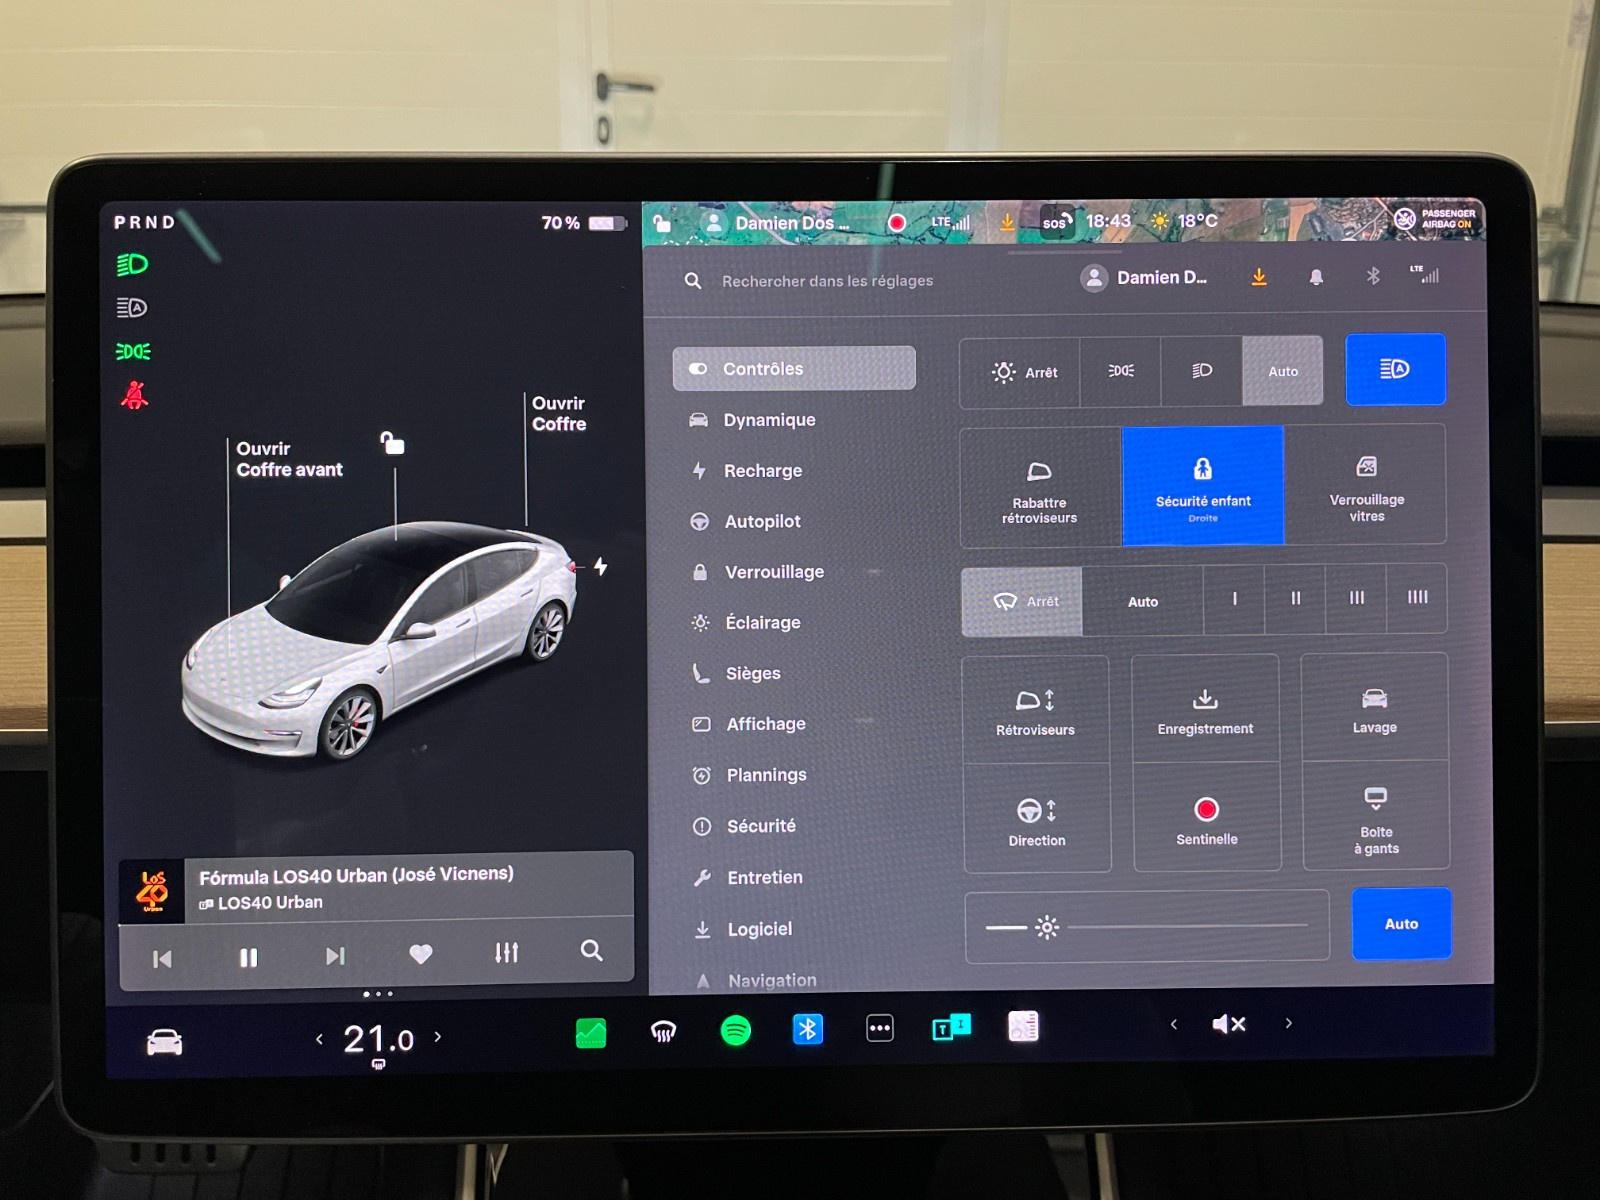
Task: Open the Damien D profile selector
Action: pyautogui.click(x=1145, y=278)
